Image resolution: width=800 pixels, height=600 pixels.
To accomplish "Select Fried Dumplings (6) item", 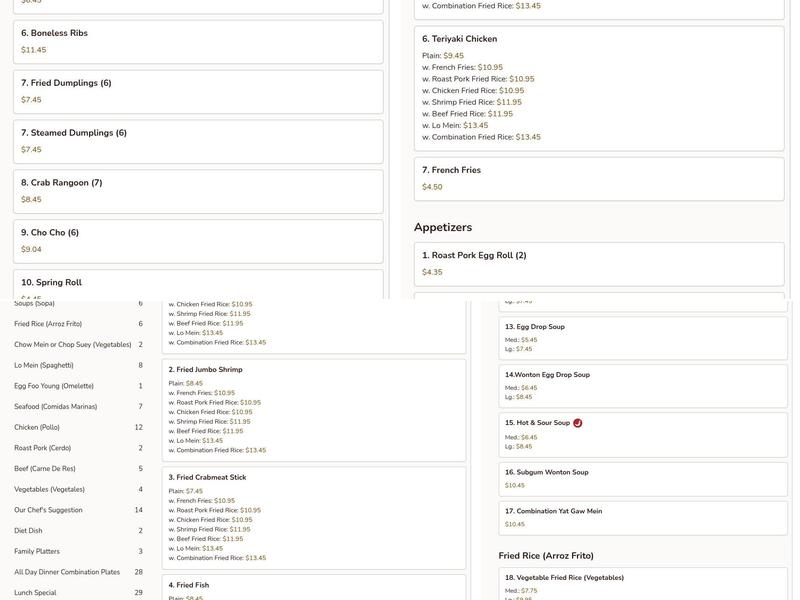I will pos(198,91).
